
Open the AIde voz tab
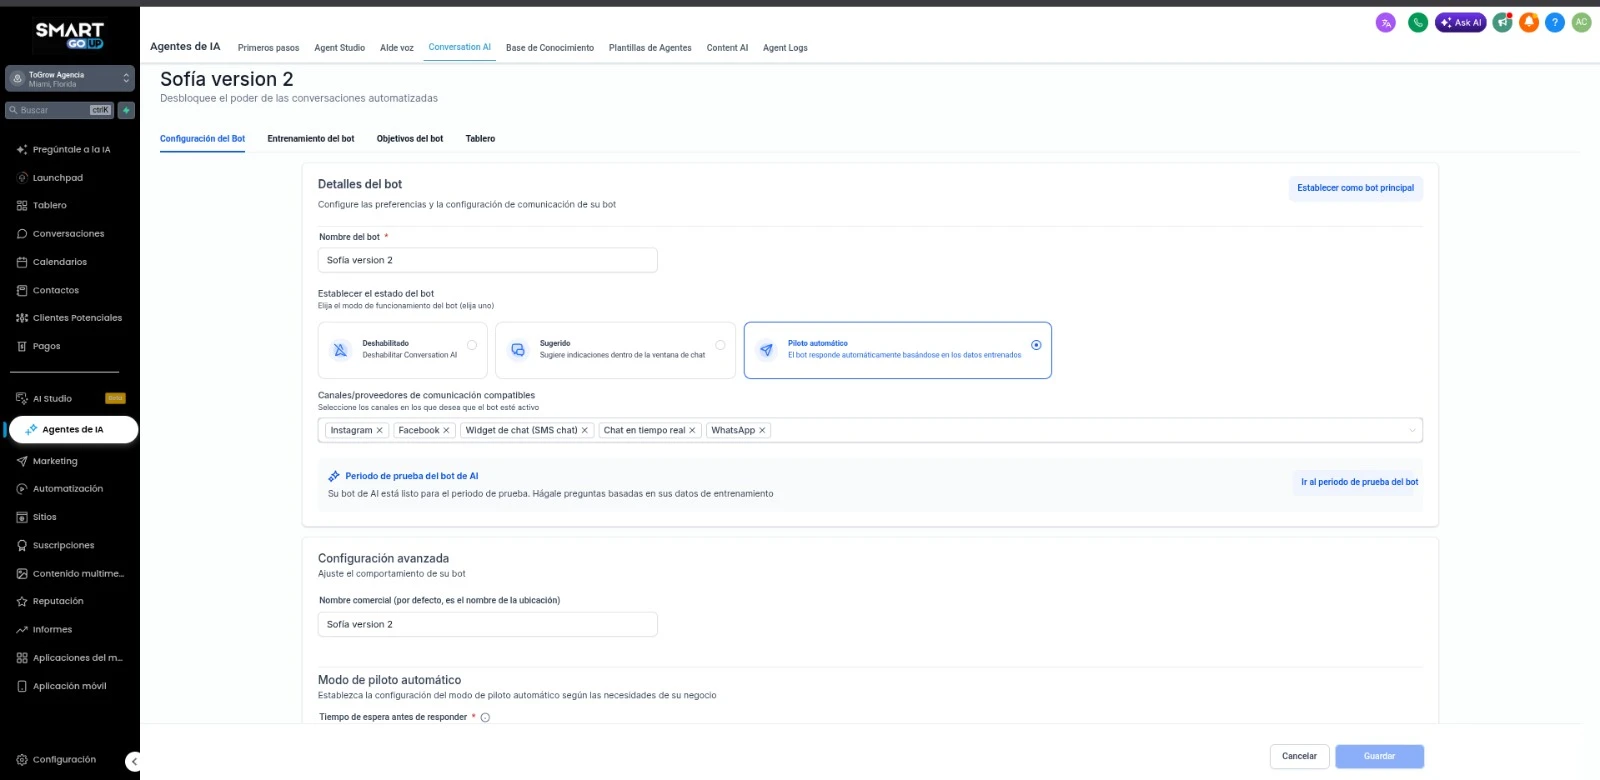click(x=396, y=48)
